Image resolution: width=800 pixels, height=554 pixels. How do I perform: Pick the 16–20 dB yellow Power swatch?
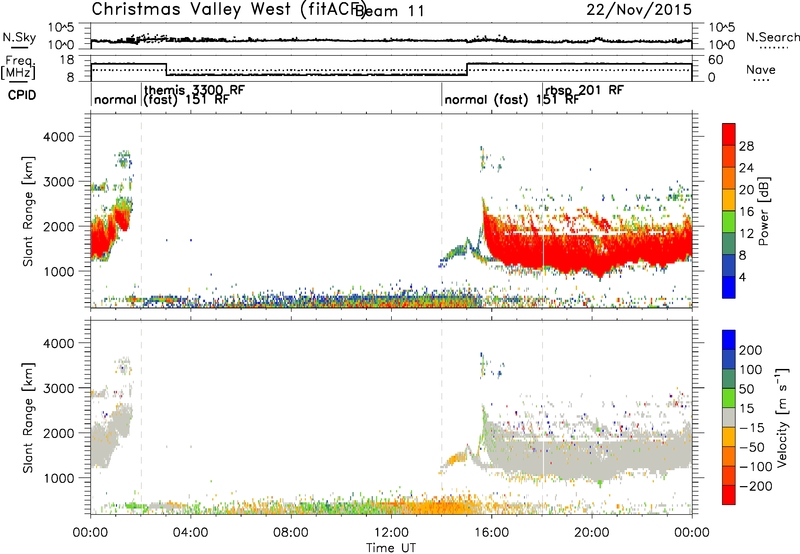coord(729,200)
